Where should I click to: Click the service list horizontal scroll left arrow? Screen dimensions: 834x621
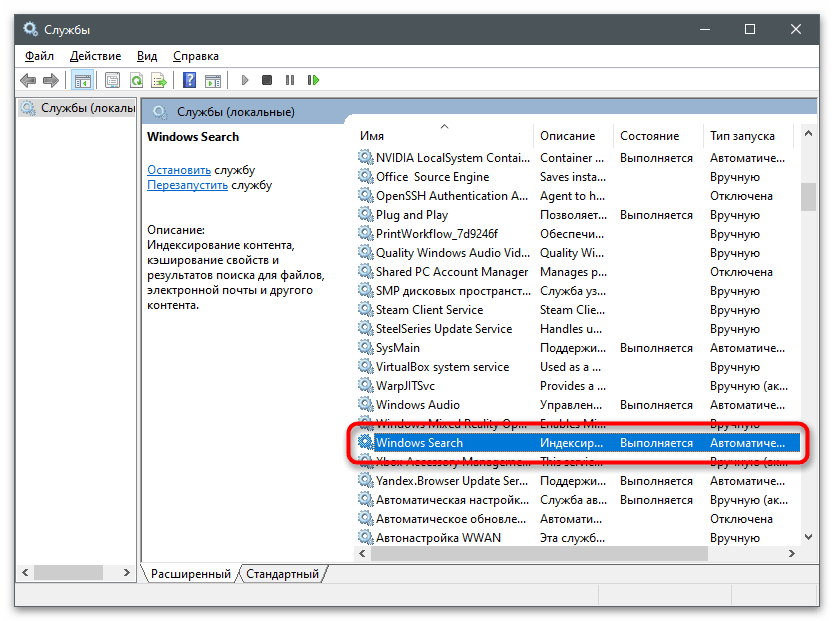tap(363, 553)
